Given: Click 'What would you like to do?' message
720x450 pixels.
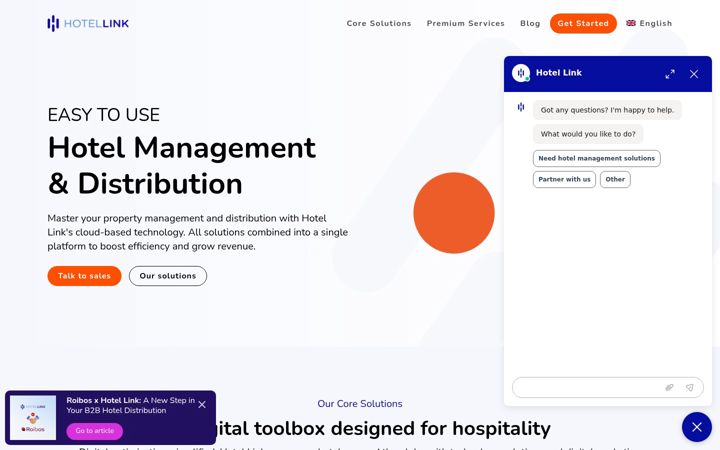Looking at the screenshot, I should (588, 134).
